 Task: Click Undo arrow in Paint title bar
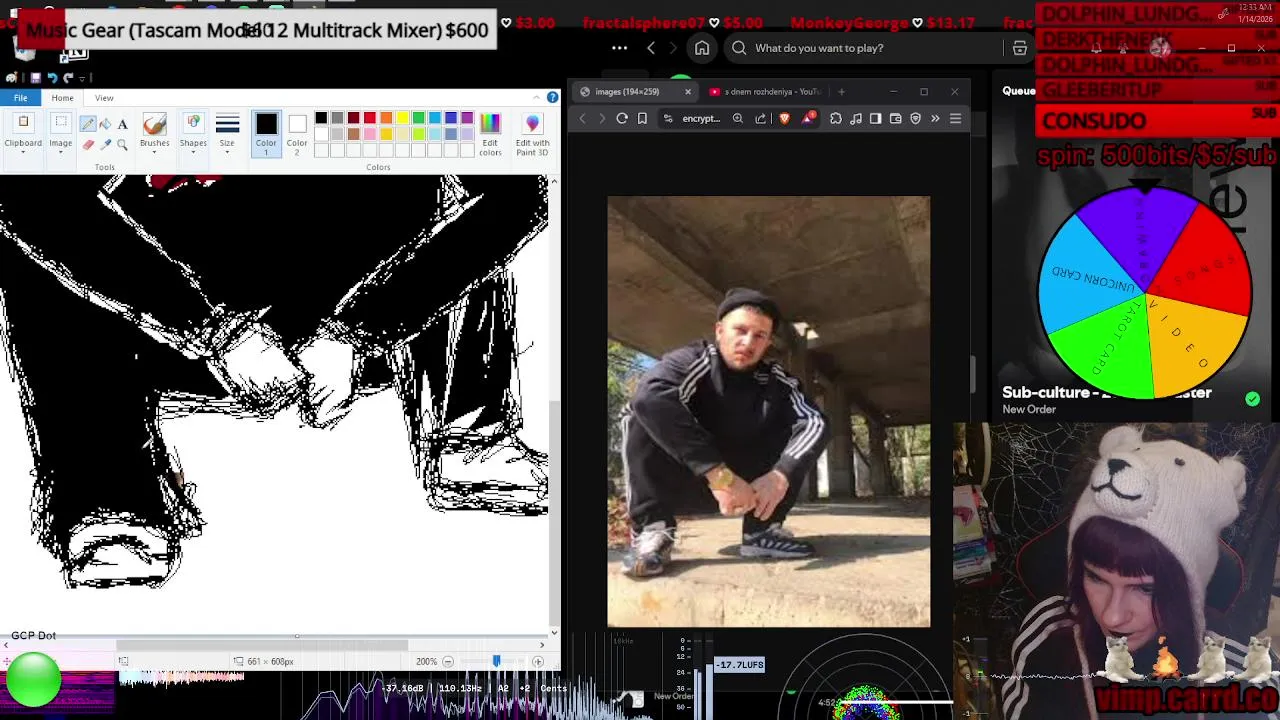pos(52,78)
